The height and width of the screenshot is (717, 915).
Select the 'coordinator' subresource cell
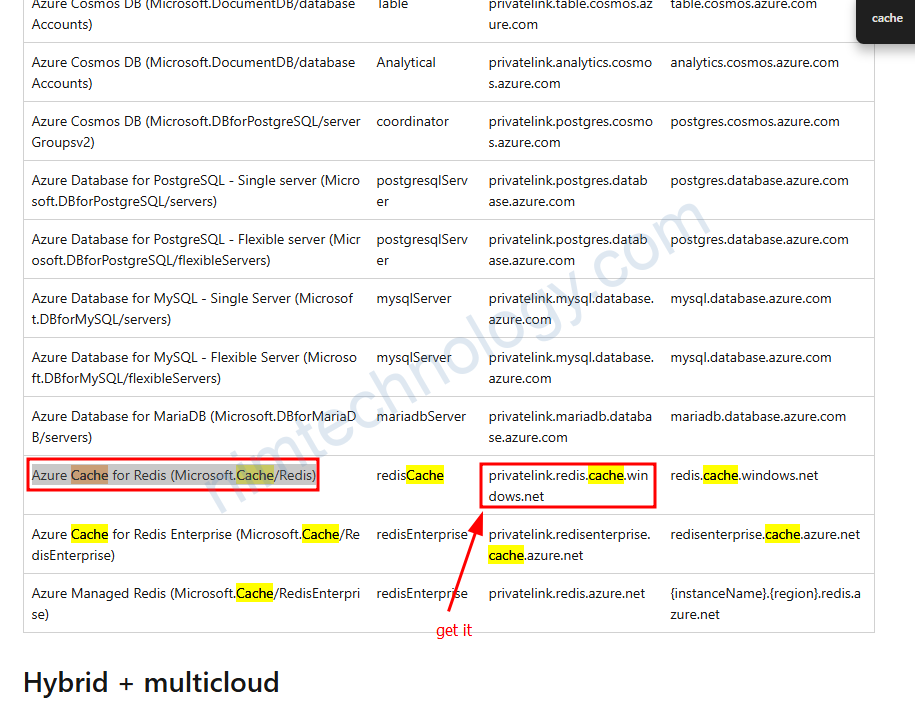click(x=412, y=122)
